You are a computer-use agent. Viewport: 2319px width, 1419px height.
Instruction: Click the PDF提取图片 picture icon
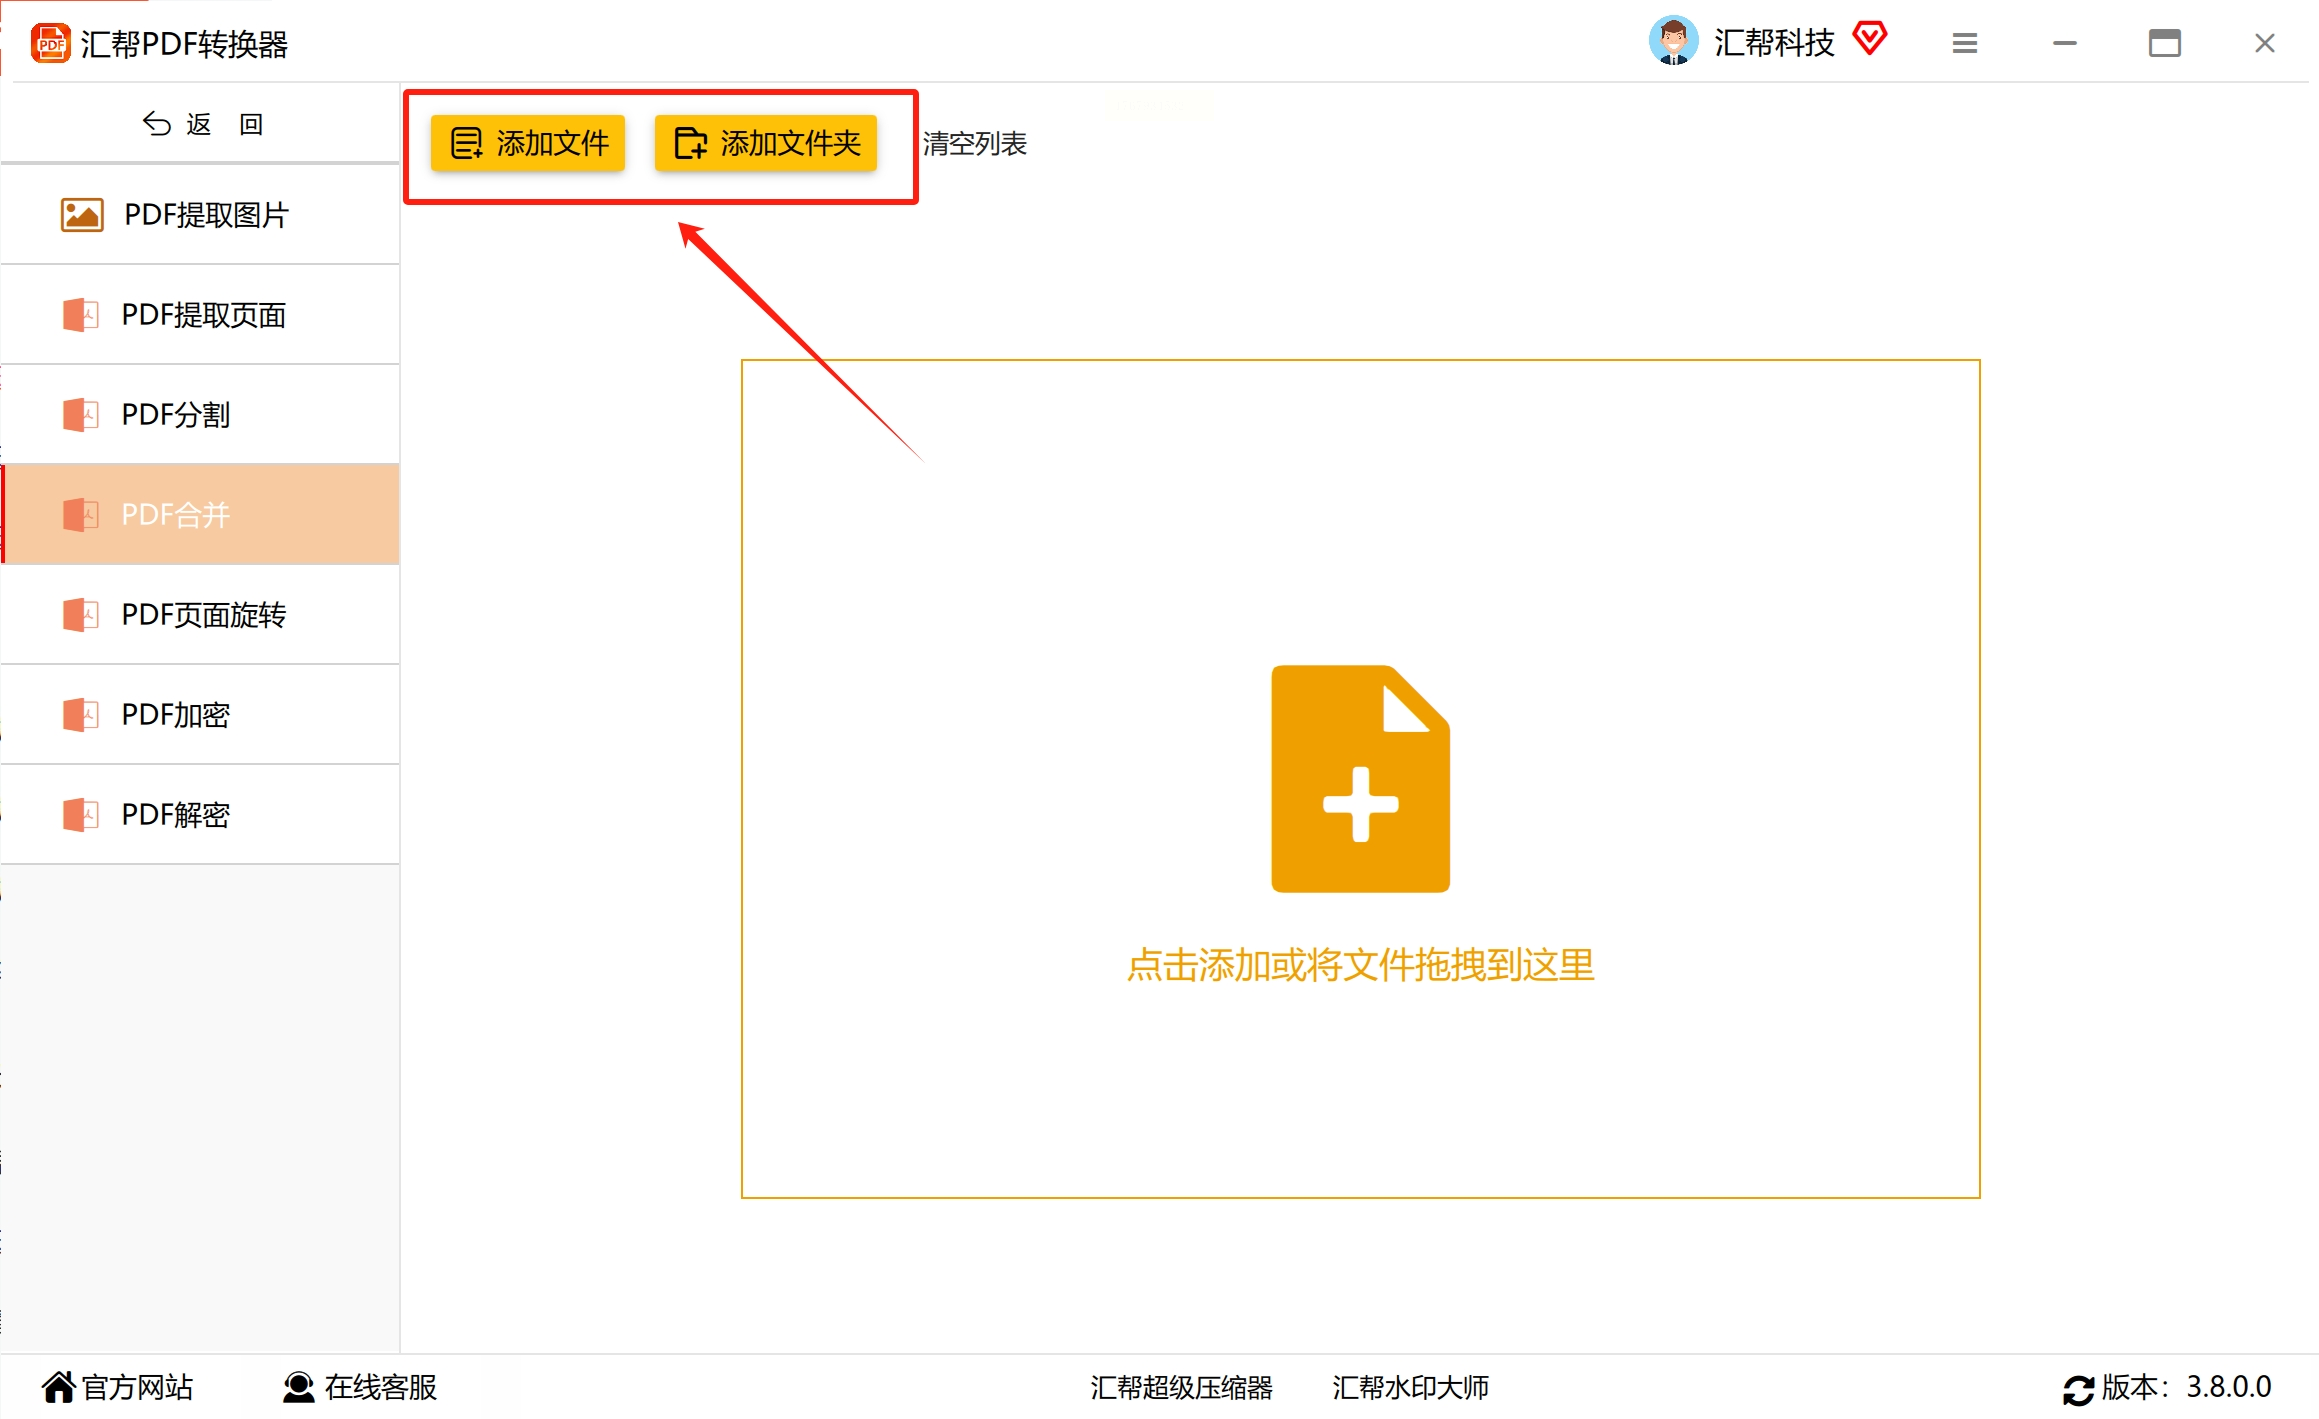81,215
